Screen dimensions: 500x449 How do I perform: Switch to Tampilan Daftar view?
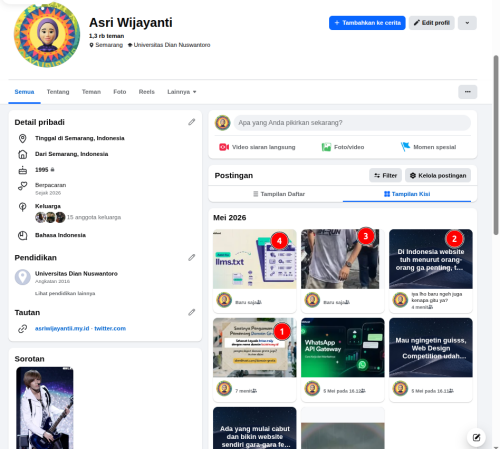click(279, 194)
